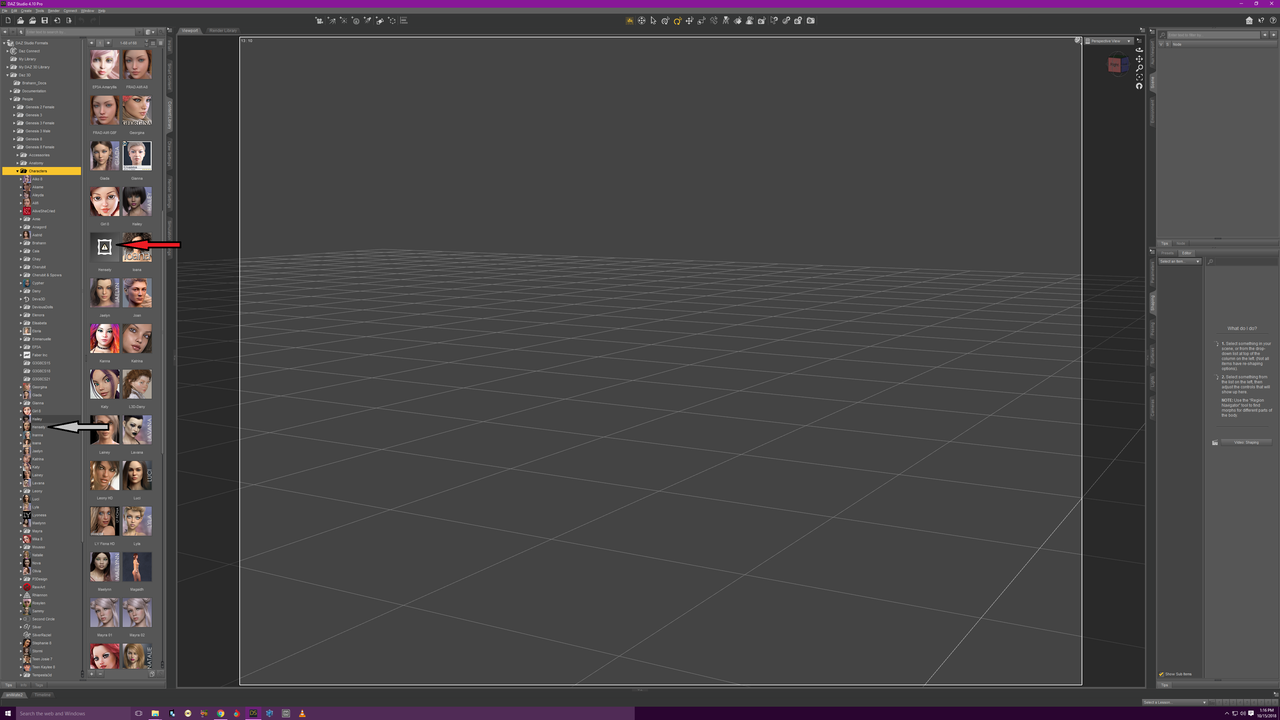Click the Video: Shaping button
This screenshot has height=720, width=1280.
1245,442
